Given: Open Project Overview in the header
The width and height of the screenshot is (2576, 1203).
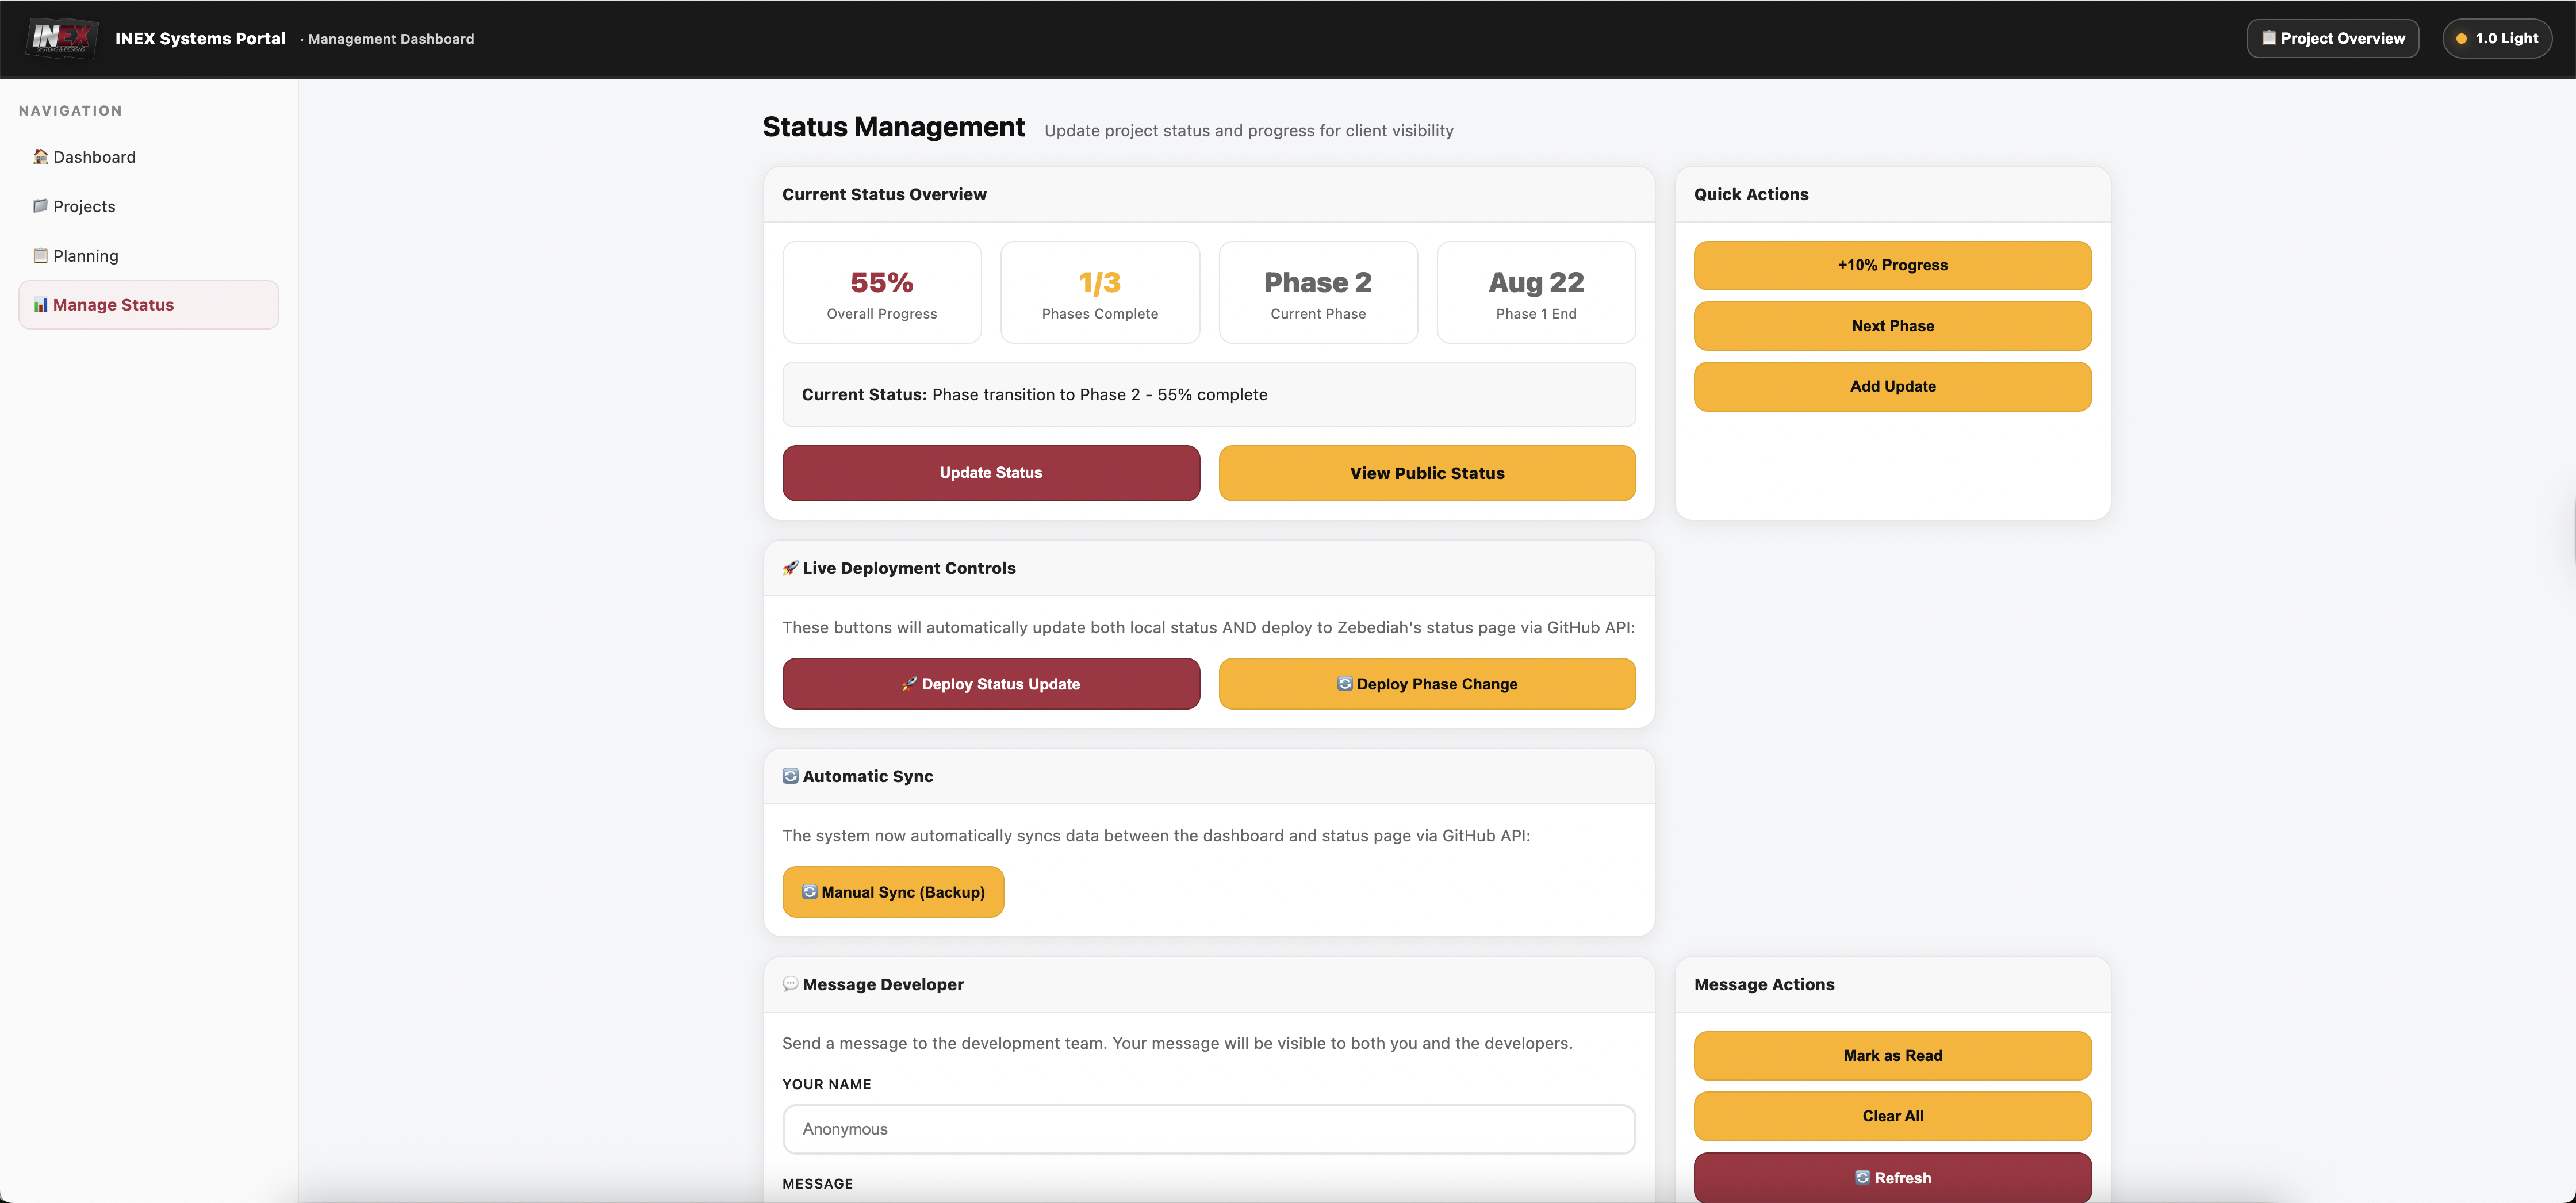Looking at the screenshot, I should click(2333, 38).
